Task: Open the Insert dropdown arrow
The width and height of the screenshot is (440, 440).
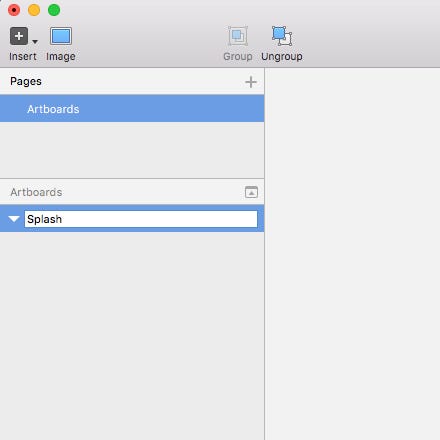Action: [x=35, y=42]
